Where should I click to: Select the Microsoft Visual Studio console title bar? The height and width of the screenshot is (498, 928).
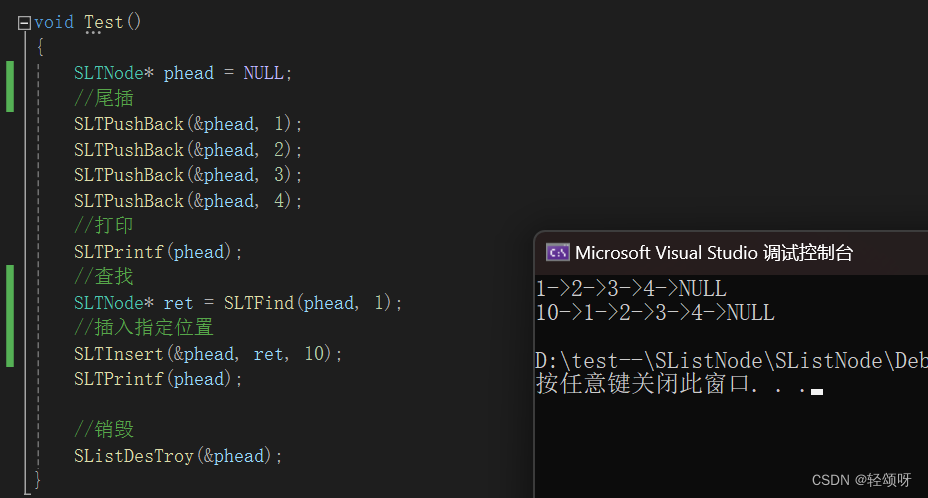[x=731, y=253]
